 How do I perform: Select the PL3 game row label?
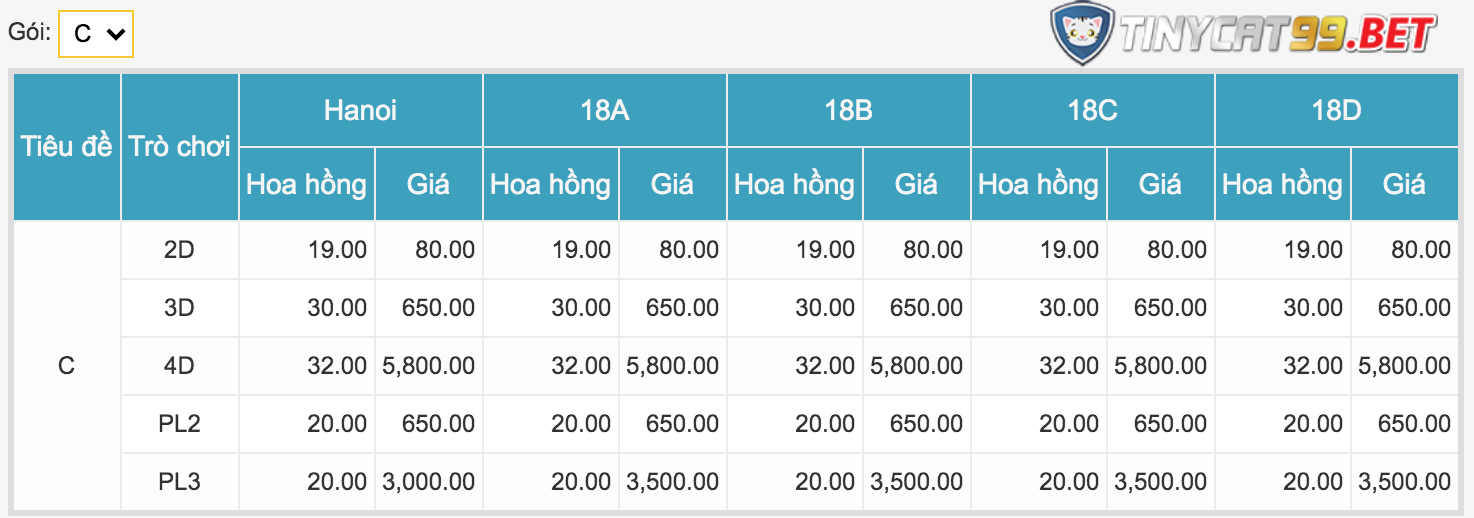[x=179, y=482]
